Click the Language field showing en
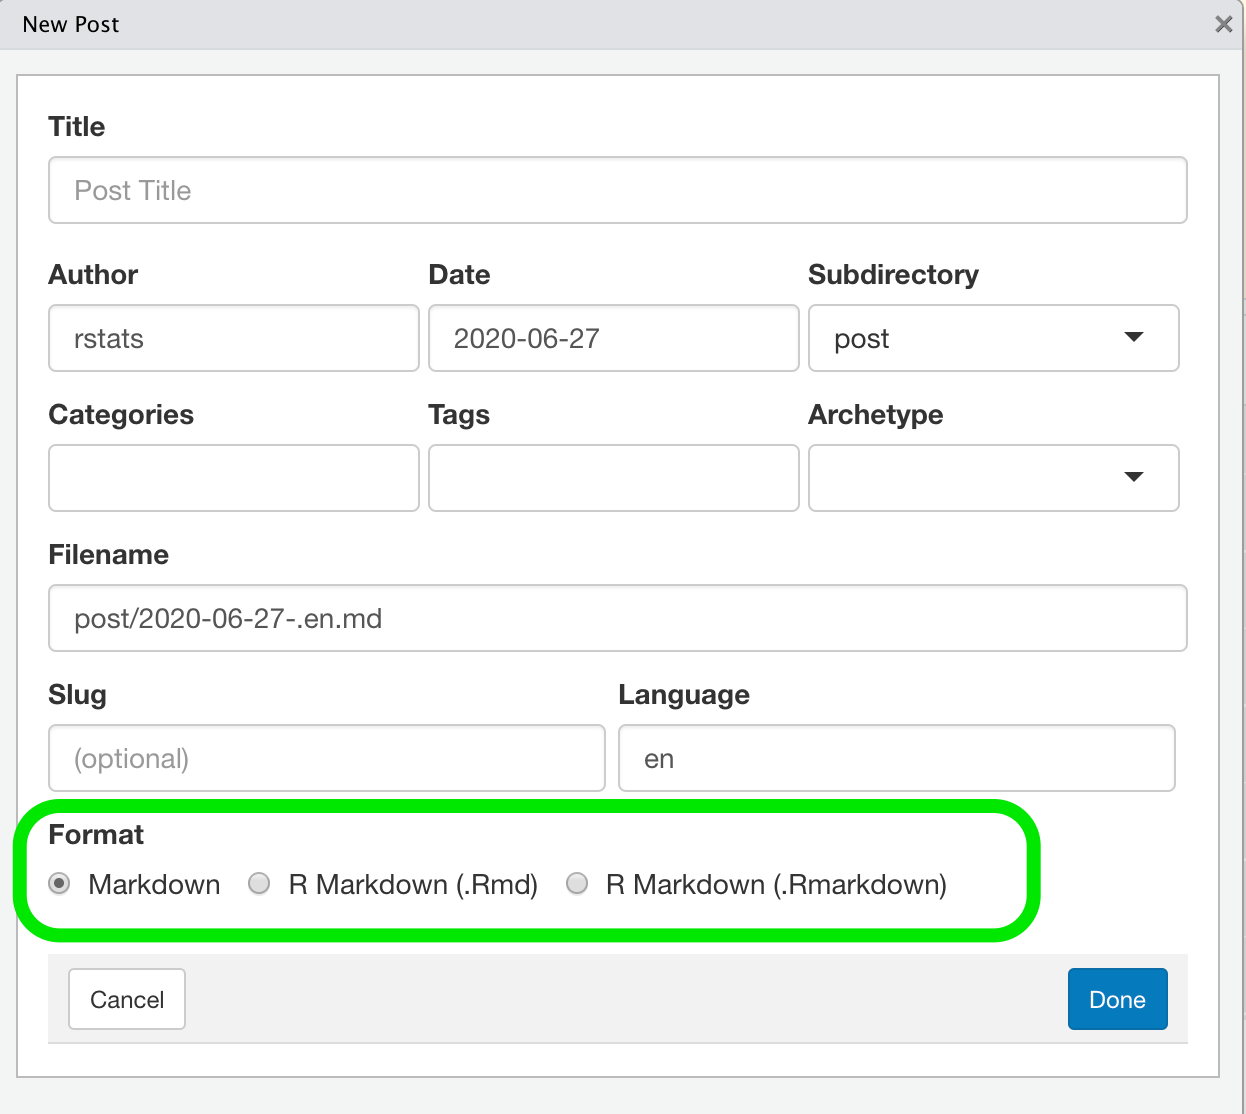 (897, 758)
